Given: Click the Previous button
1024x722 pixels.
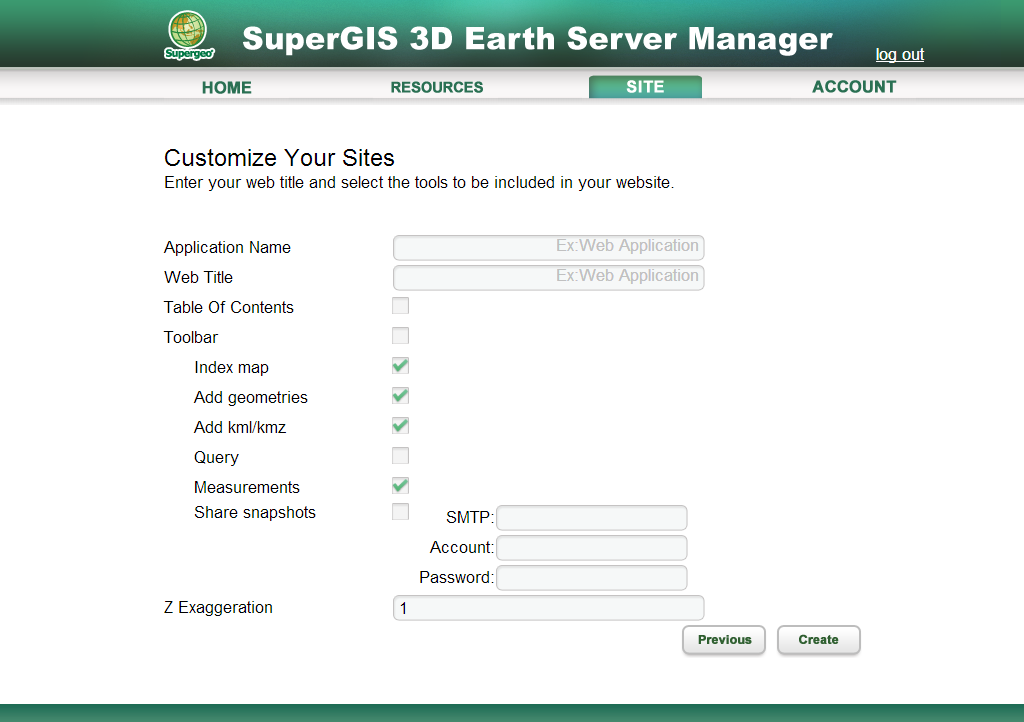Looking at the screenshot, I should [724, 640].
